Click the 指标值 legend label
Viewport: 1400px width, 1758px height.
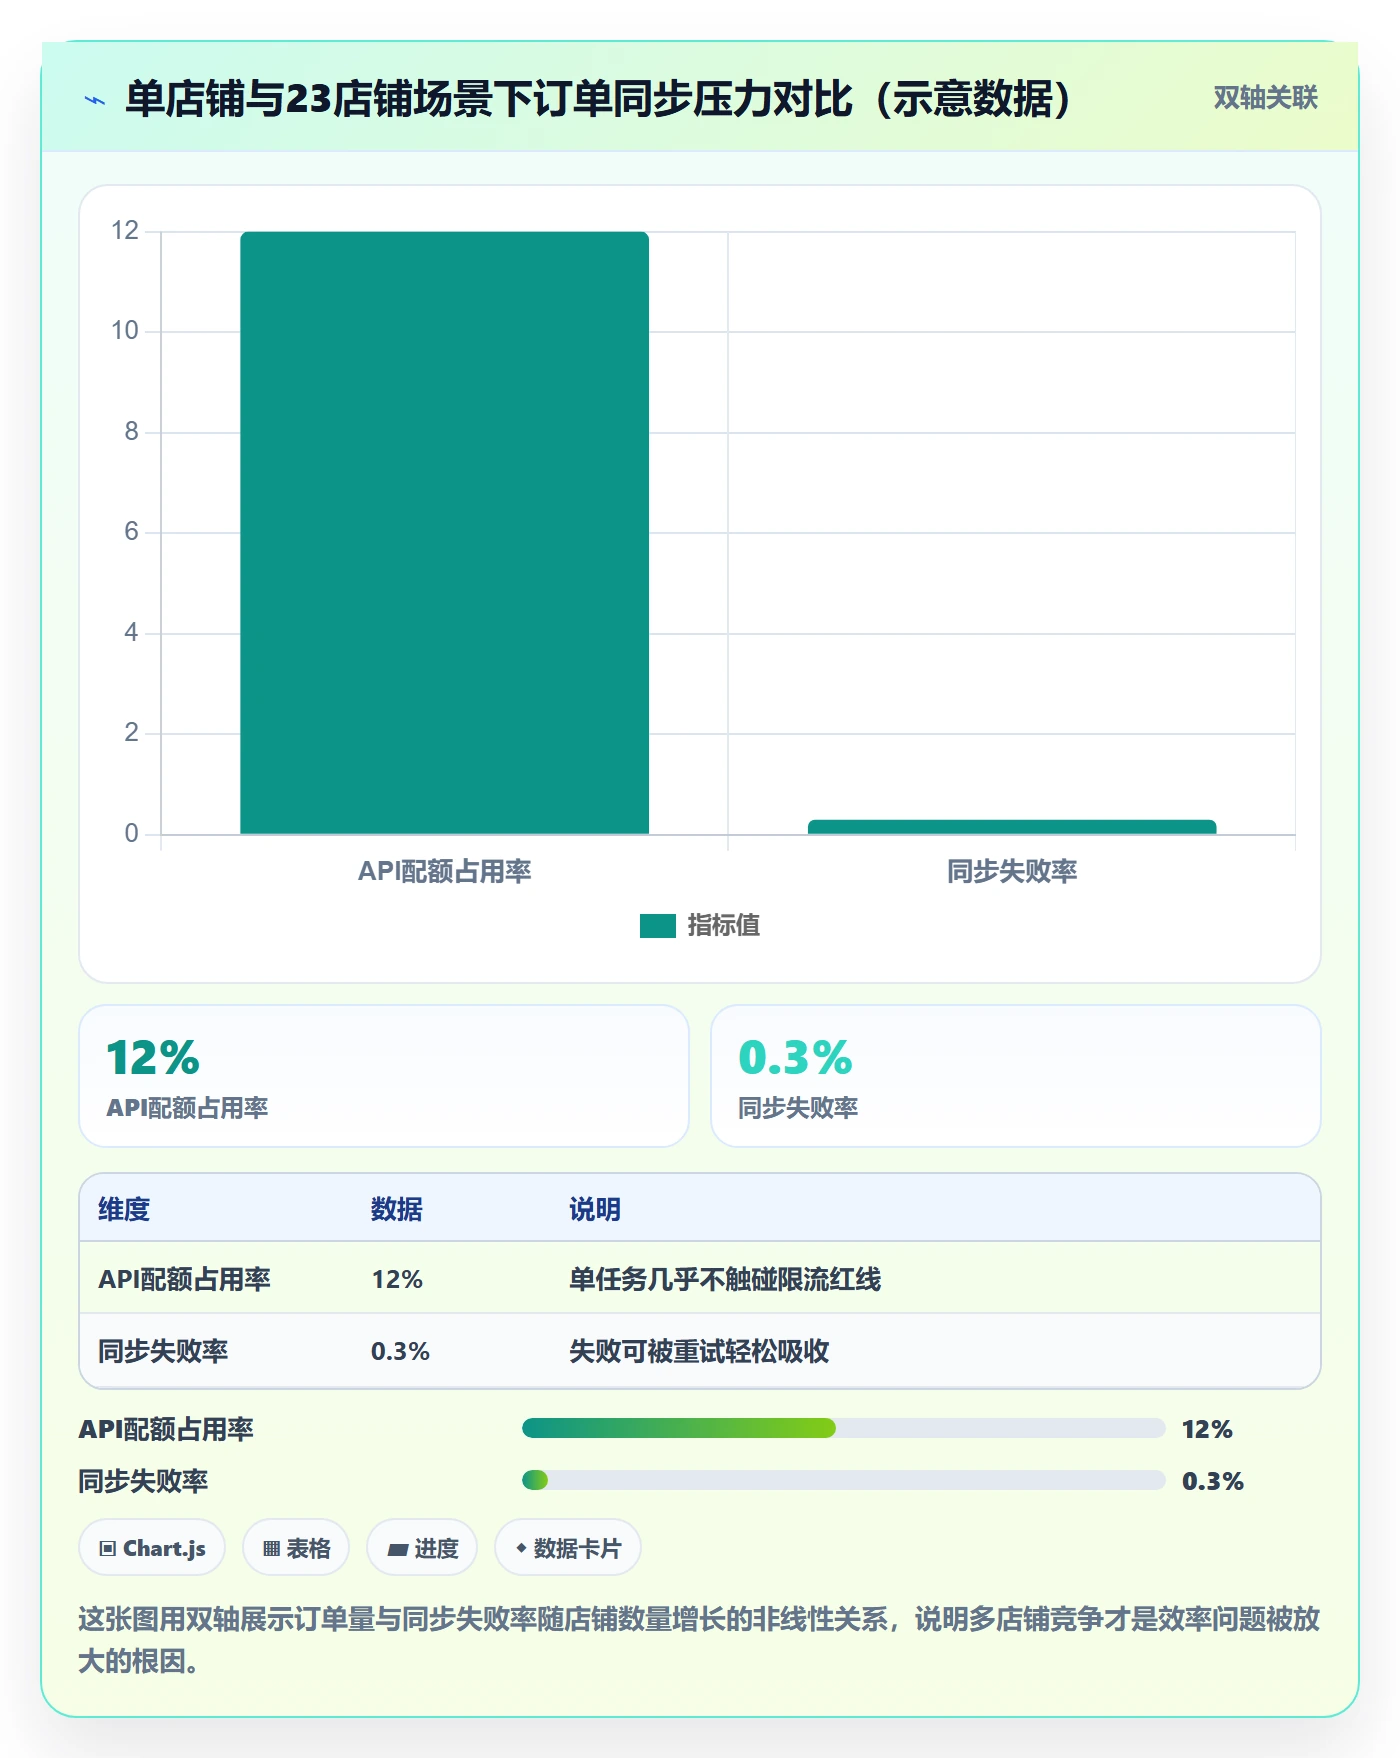pyautogui.click(x=723, y=926)
